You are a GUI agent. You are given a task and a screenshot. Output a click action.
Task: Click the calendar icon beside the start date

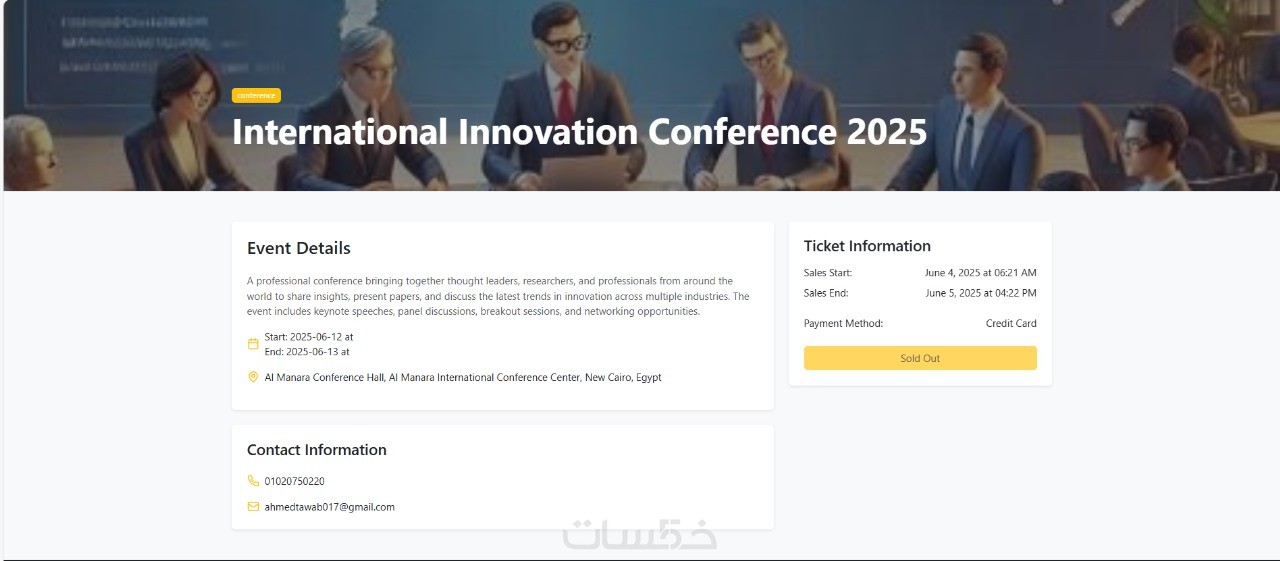(253, 344)
